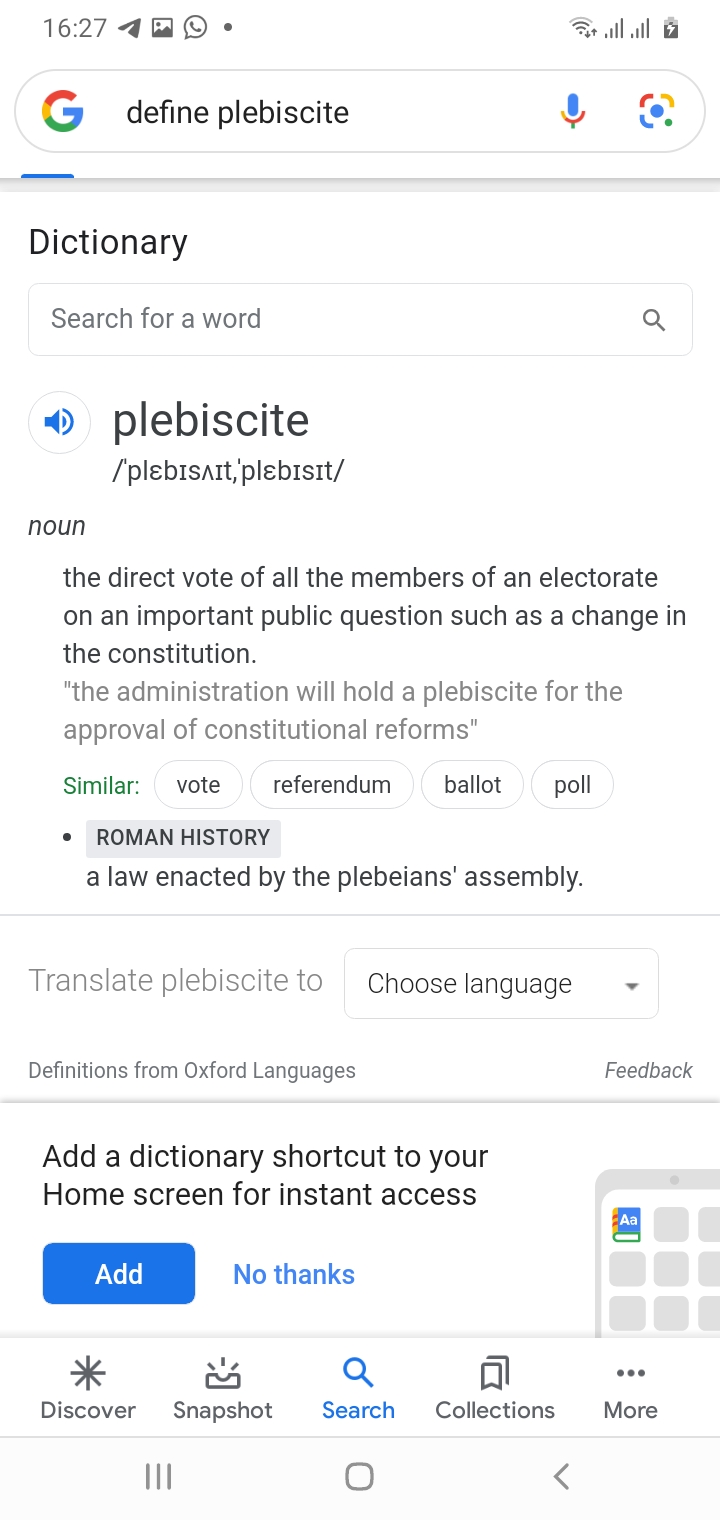This screenshot has height=1520, width=720.
Task: Select the 'ballot' similar word chip
Action: (472, 785)
